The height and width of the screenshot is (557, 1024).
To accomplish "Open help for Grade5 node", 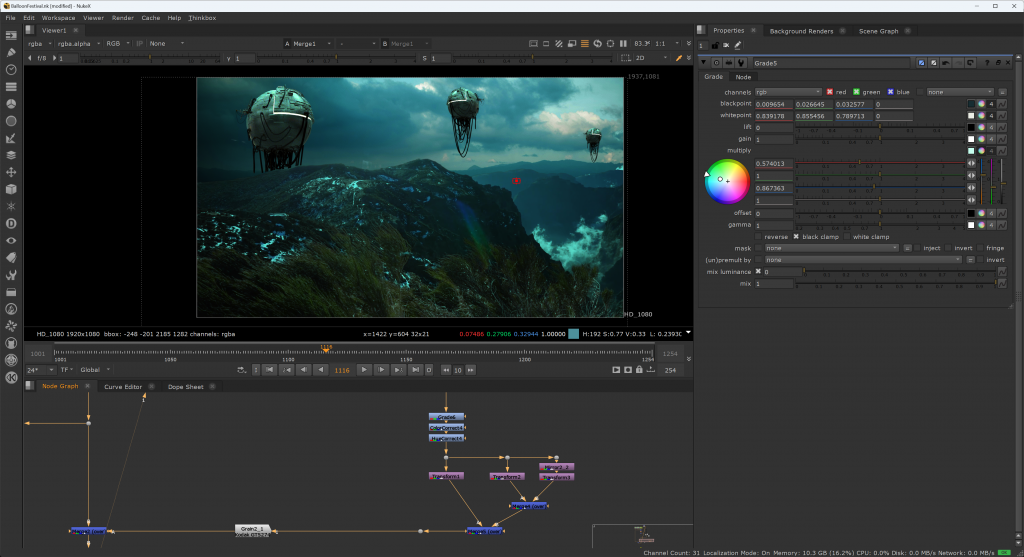I will (987, 63).
